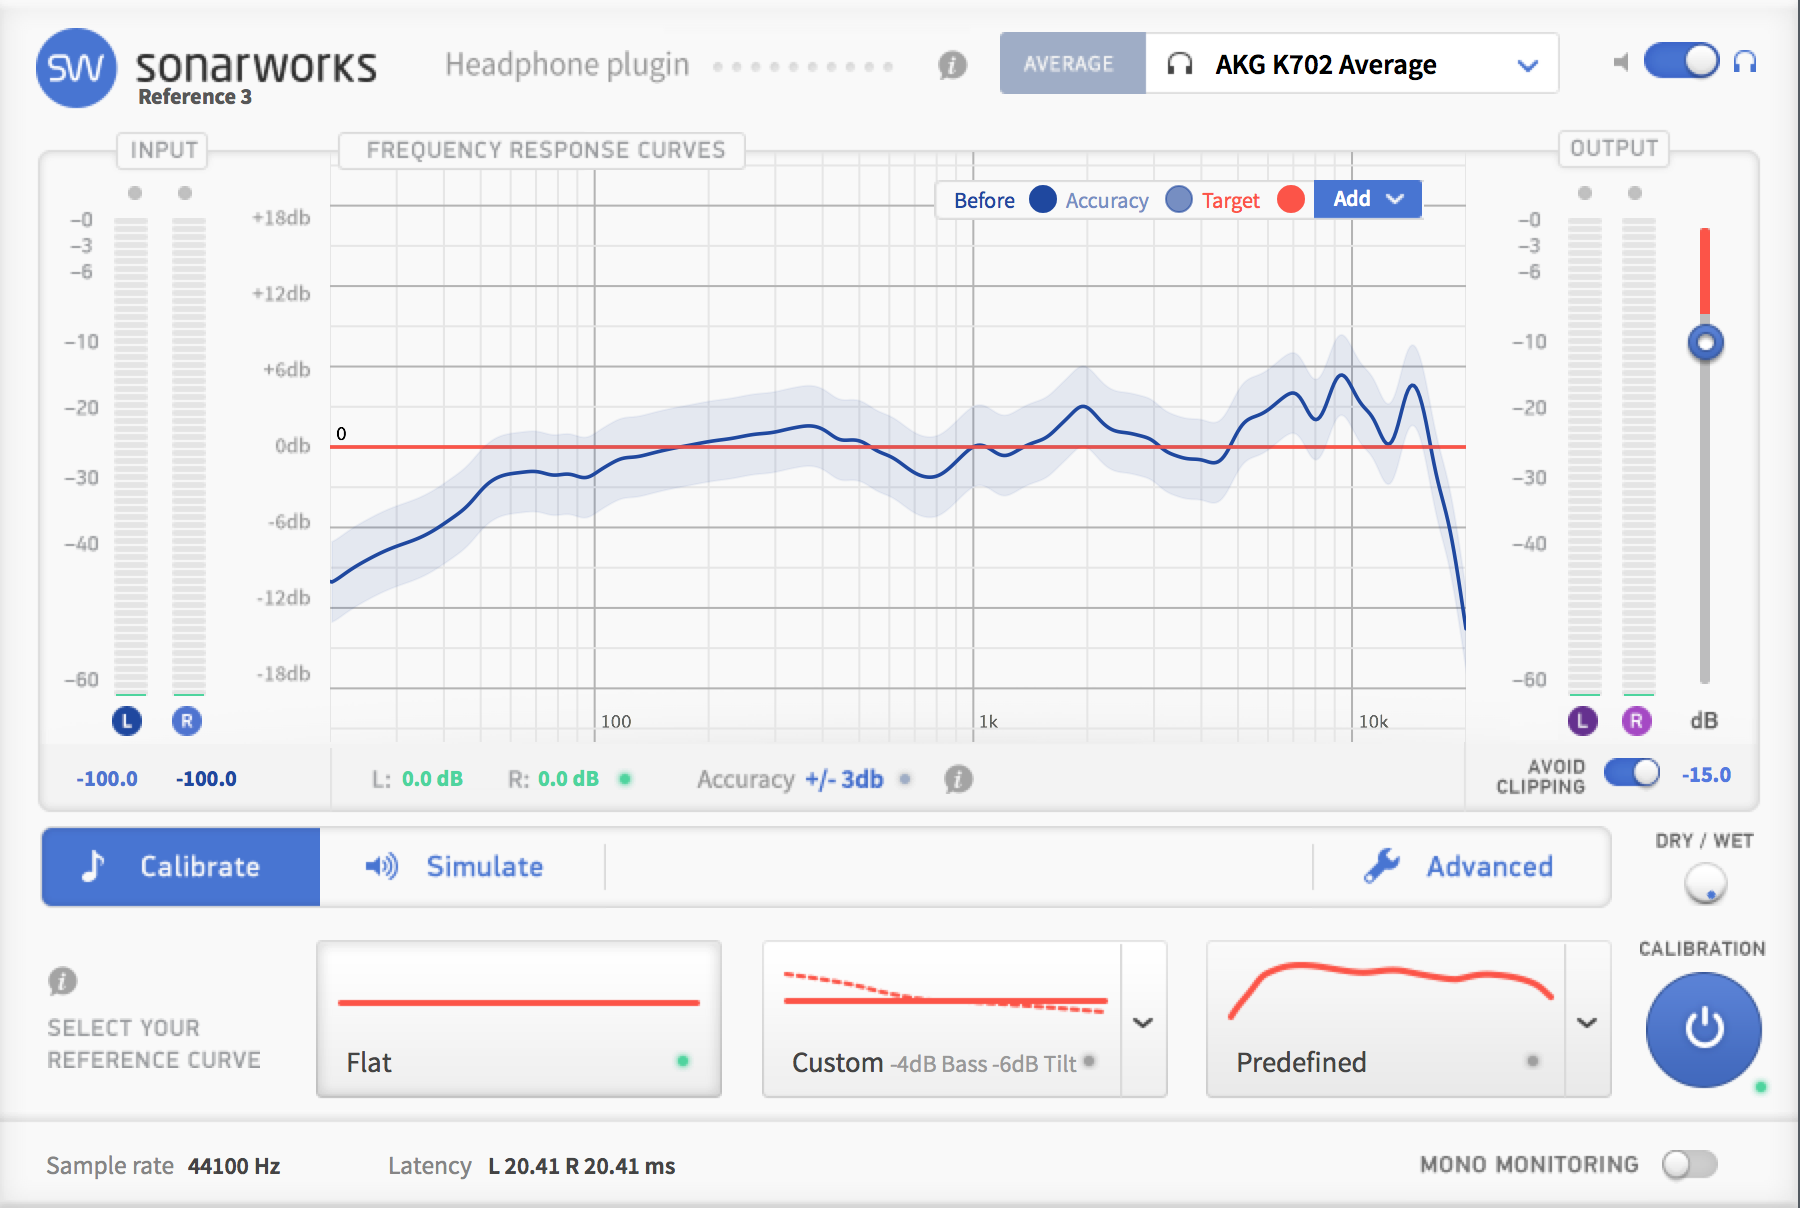Enable Mono Monitoring switch
The width and height of the screenshot is (1800, 1208).
(x=1690, y=1164)
